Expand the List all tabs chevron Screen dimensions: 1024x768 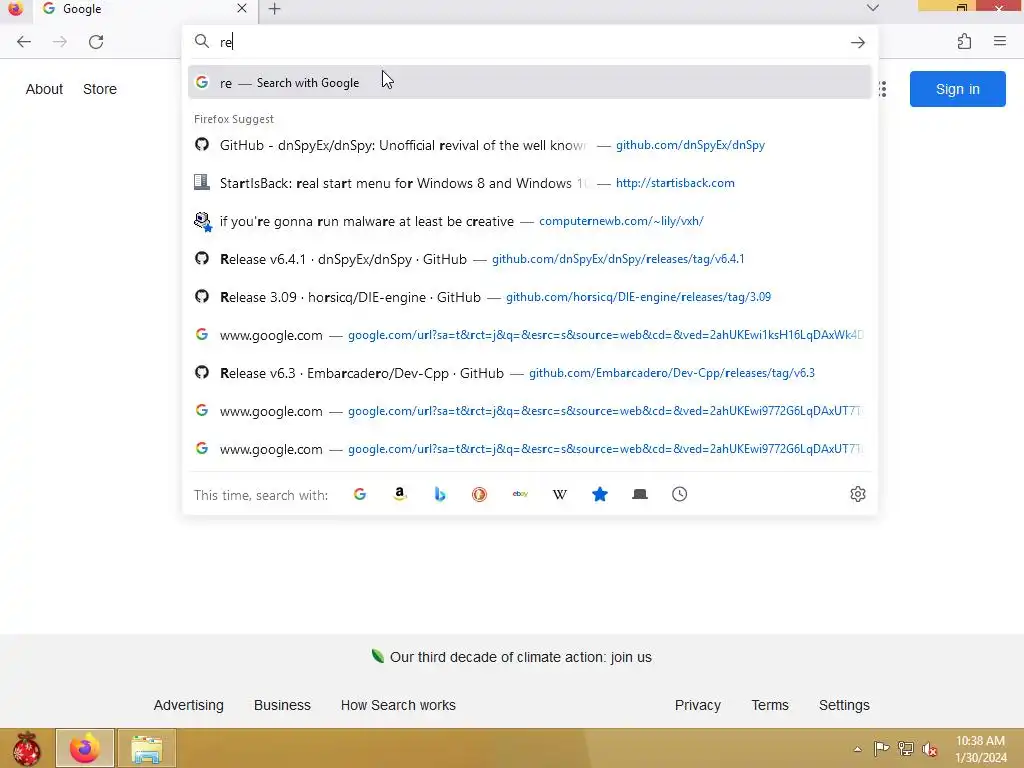[x=872, y=8]
